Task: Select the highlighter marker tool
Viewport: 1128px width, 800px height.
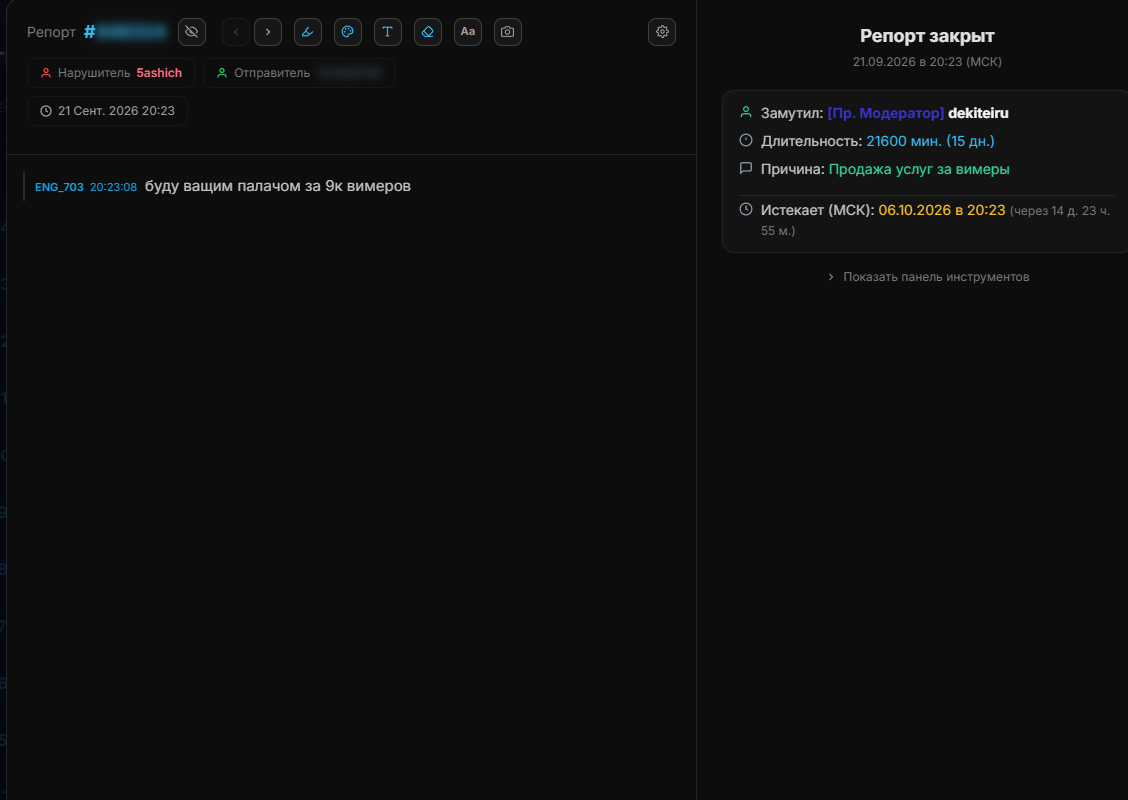Action: [x=308, y=32]
